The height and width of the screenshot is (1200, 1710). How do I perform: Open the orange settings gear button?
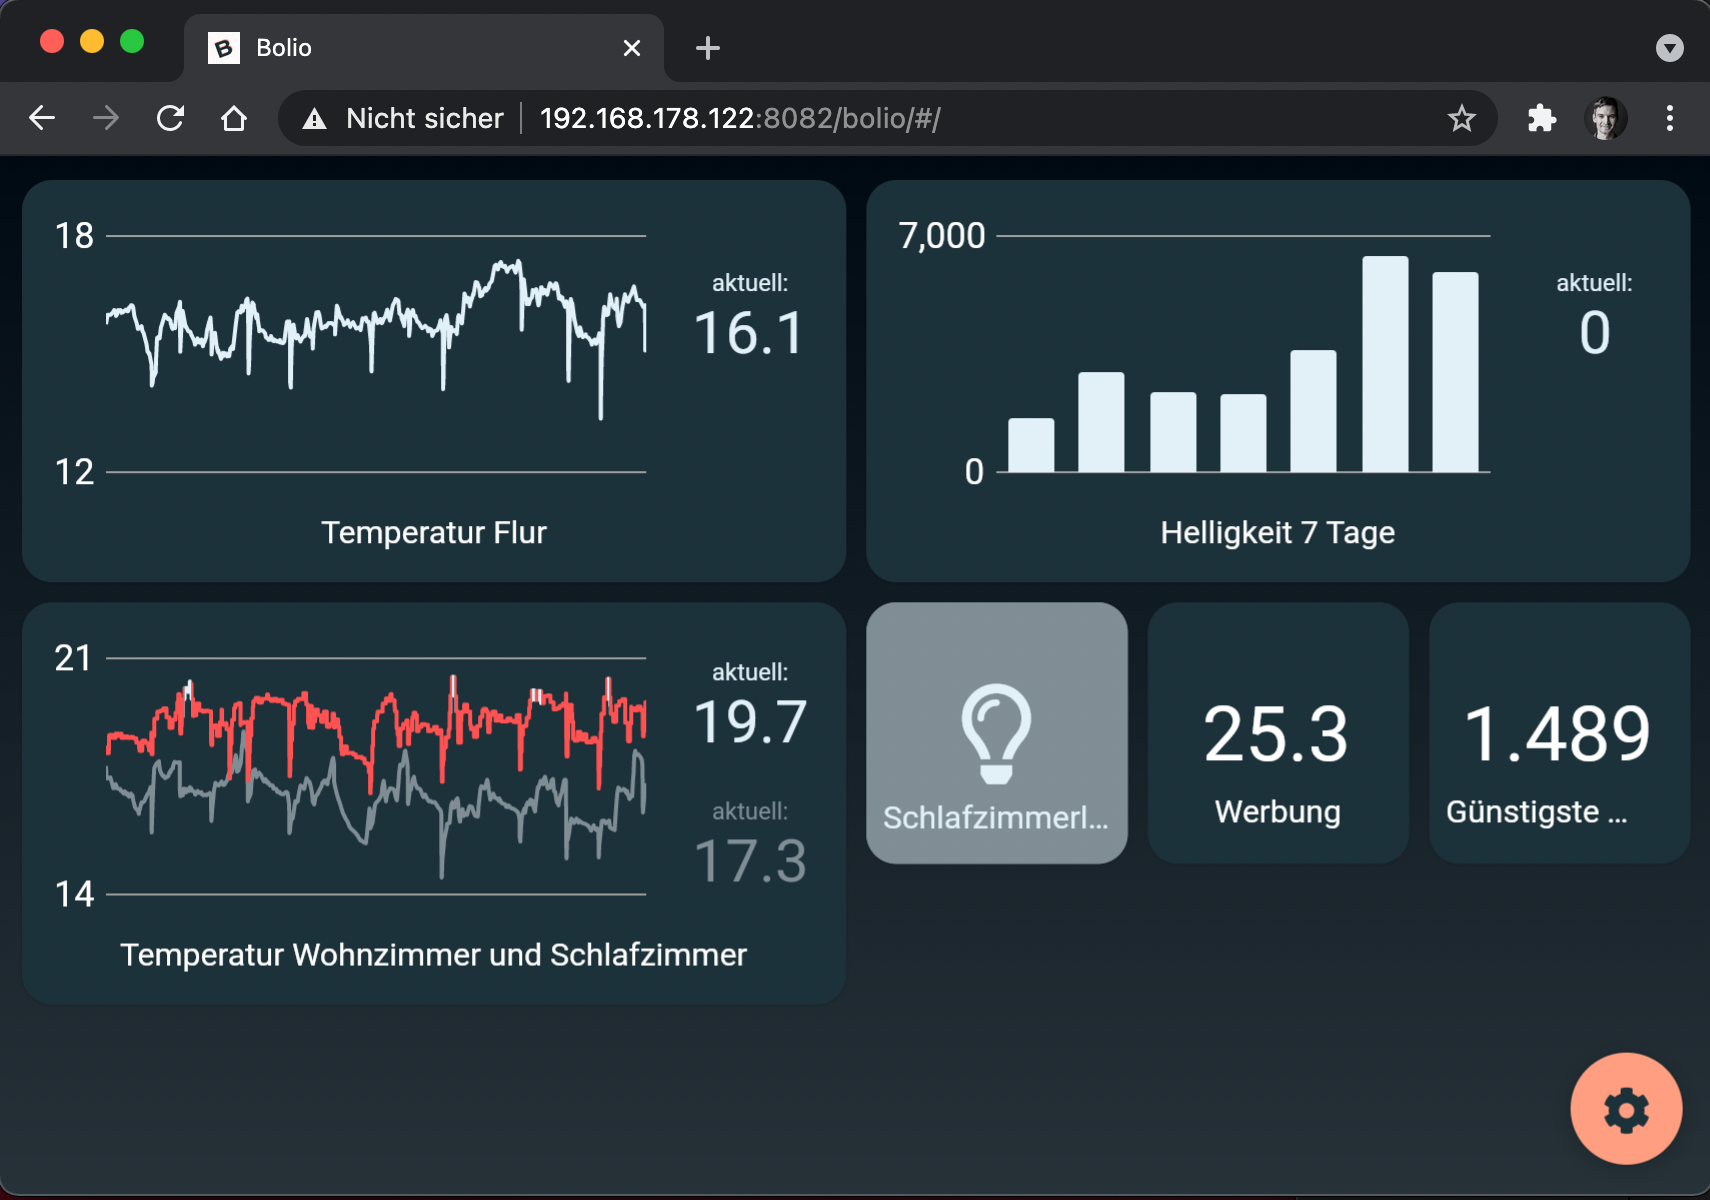click(1626, 1108)
